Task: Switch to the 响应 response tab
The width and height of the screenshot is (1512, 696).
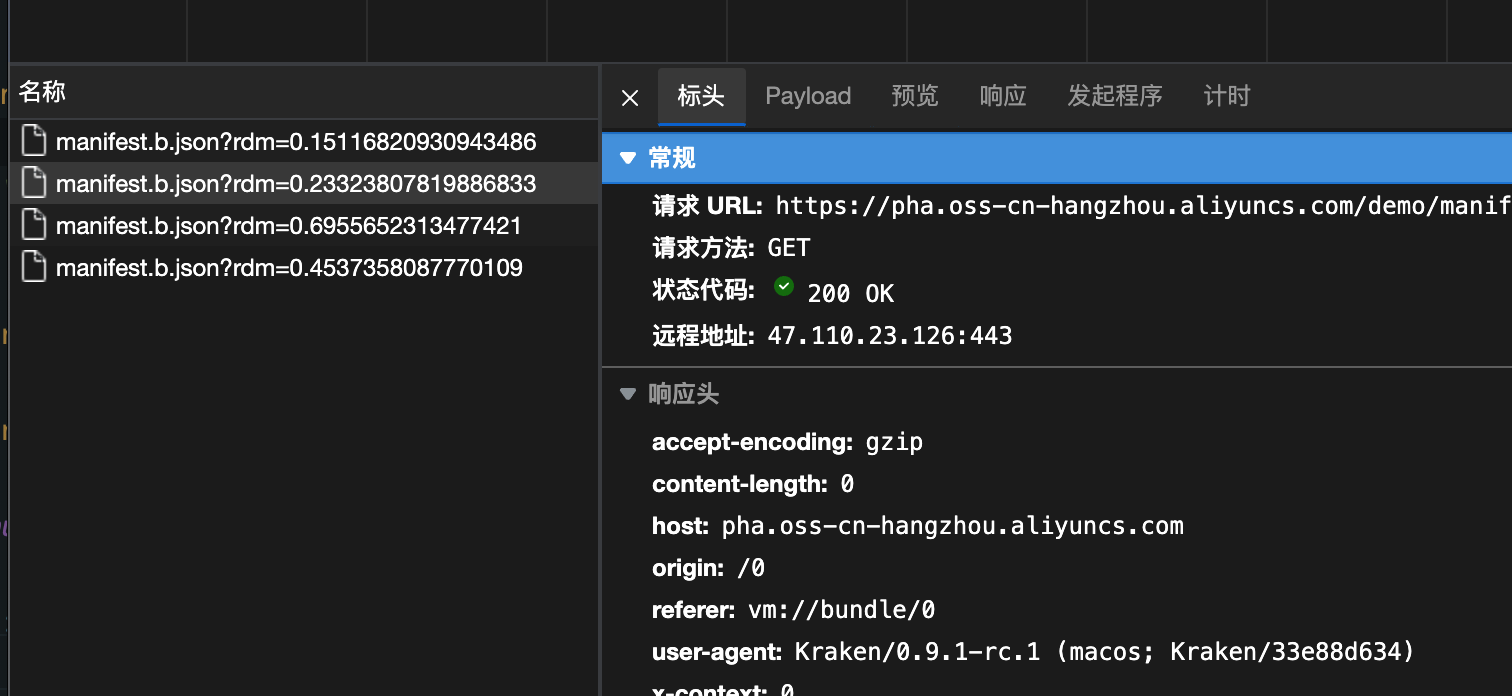Action: coord(1002,95)
